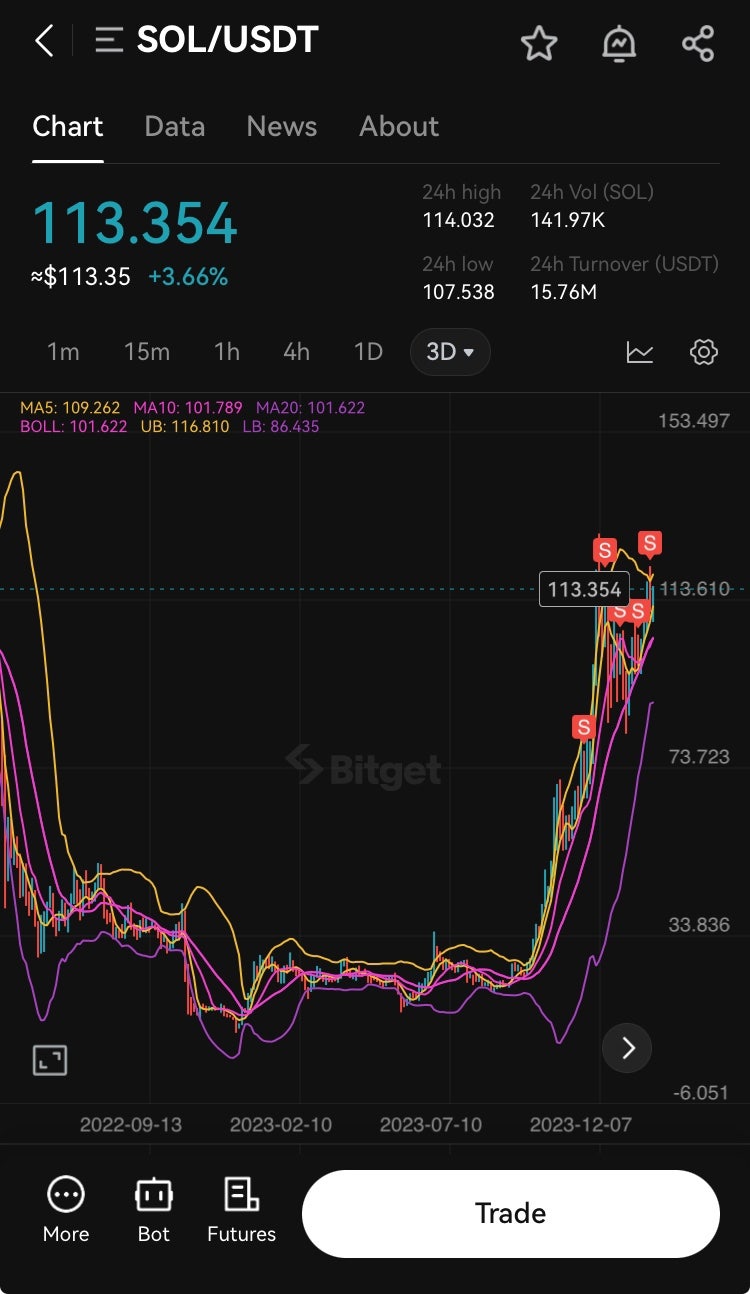The width and height of the screenshot is (750, 1294).
Task: Tap the 2023-12-07 date axis label
Action: point(581,1125)
